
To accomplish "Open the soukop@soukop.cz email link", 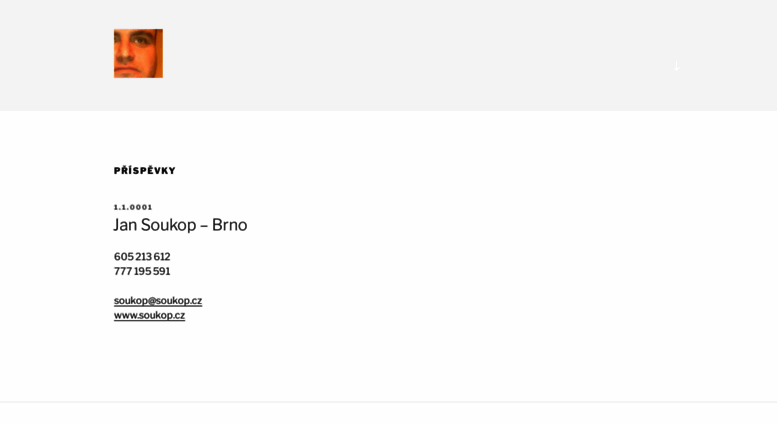I will click(158, 301).
